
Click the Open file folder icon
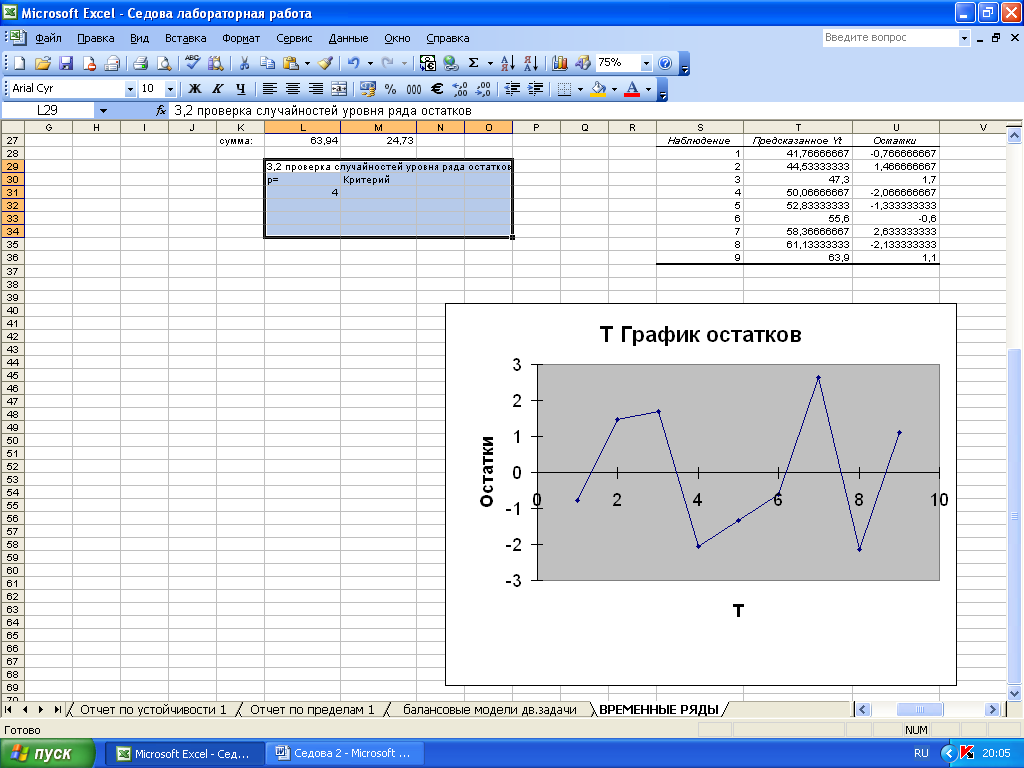[x=42, y=63]
